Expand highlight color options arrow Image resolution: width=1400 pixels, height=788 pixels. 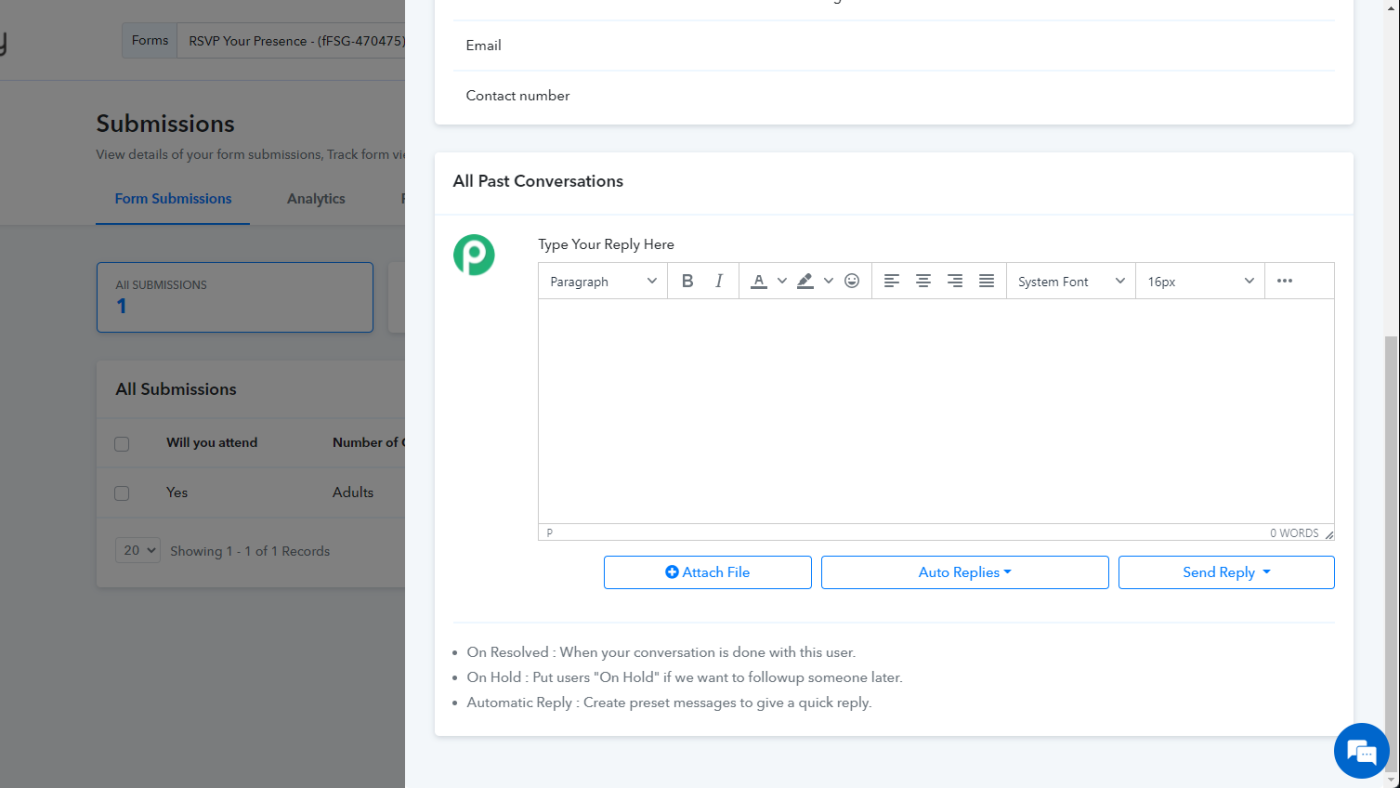828,281
